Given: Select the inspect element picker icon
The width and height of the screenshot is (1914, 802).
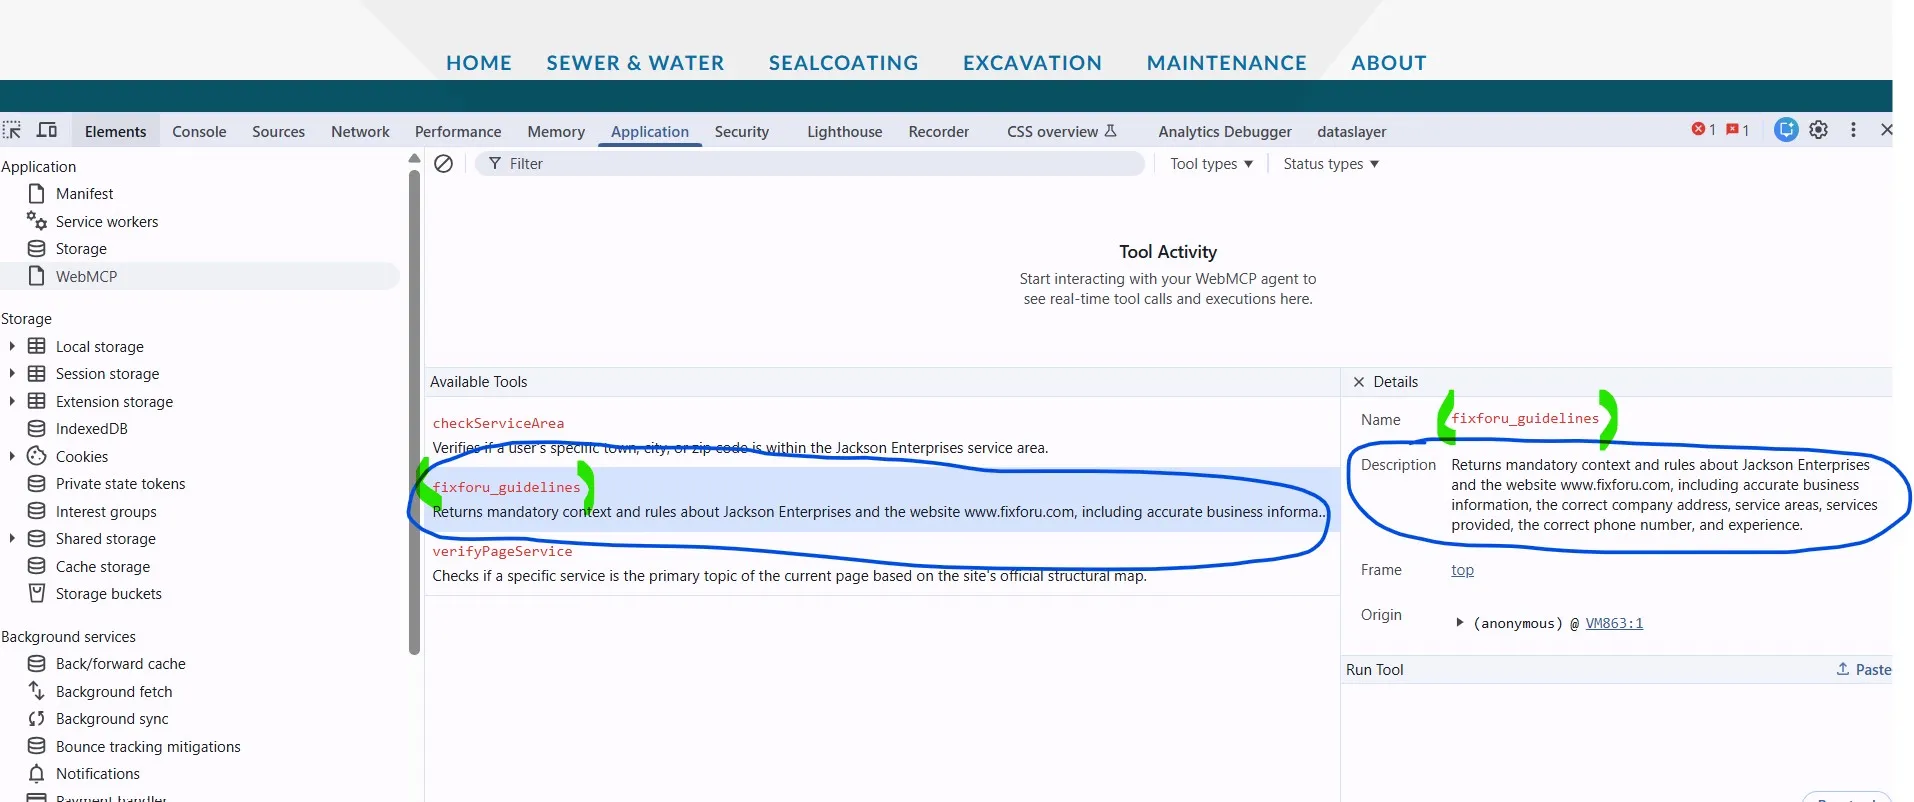Looking at the screenshot, I should 12,130.
